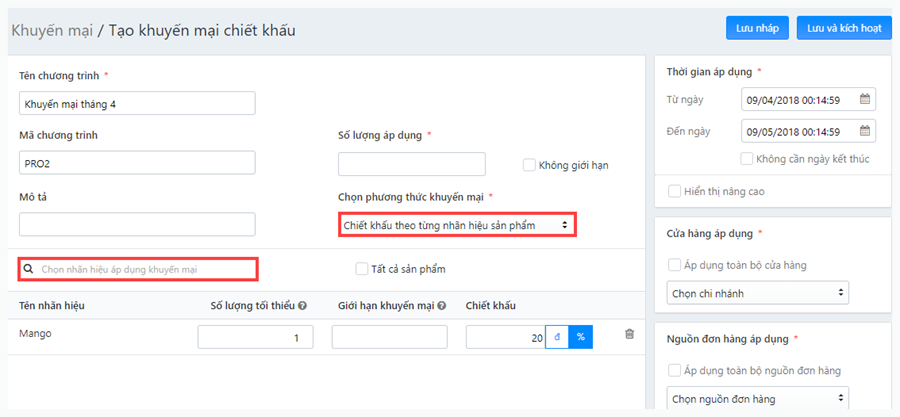Check Tất cả sản phẩm option
Image resolution: width=900 pixels, height=417 pixels.
click(x=361, y=268)
